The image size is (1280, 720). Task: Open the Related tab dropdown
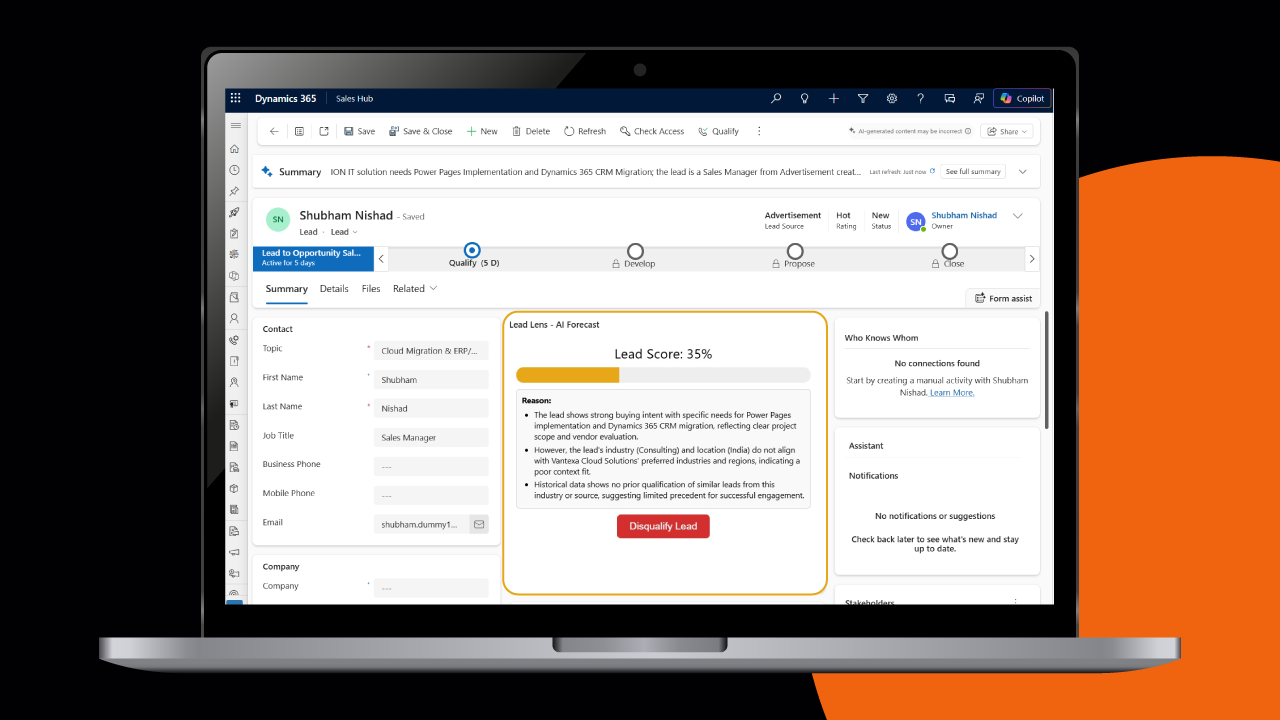point(415,289)
